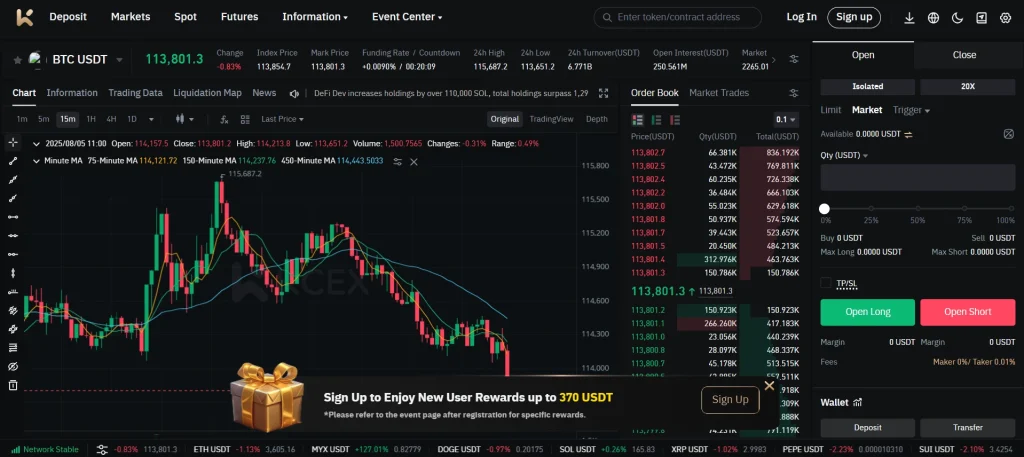The image size is (1024, 457).
Task: Expand the Trigger order type dropdown
Action: 911,110
